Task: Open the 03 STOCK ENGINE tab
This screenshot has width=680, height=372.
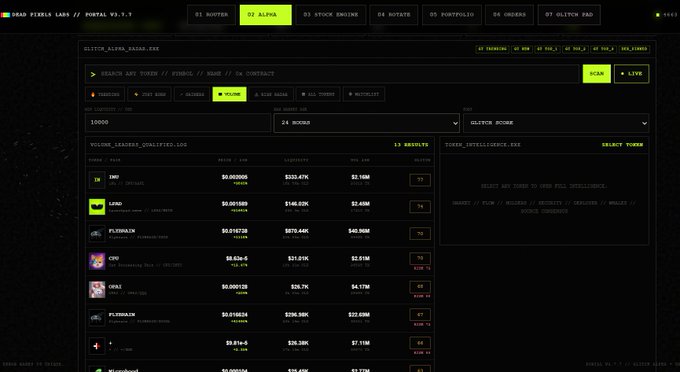Action: click(x=331, y=15)
